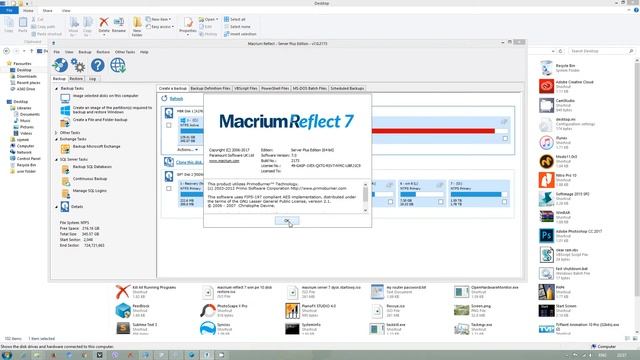
Task: Click the File and Folder backup icon
Action: (65, 122)
